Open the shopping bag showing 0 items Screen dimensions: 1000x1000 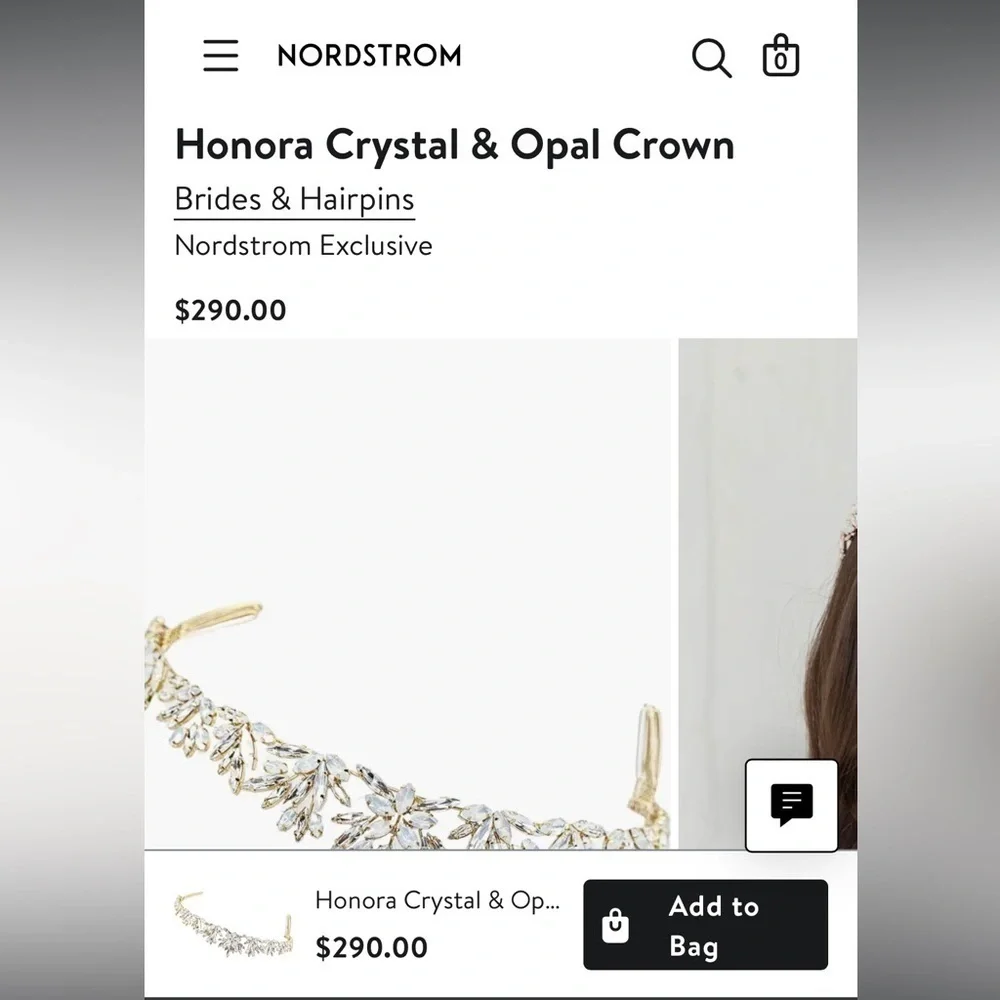(x=780, y=57)
